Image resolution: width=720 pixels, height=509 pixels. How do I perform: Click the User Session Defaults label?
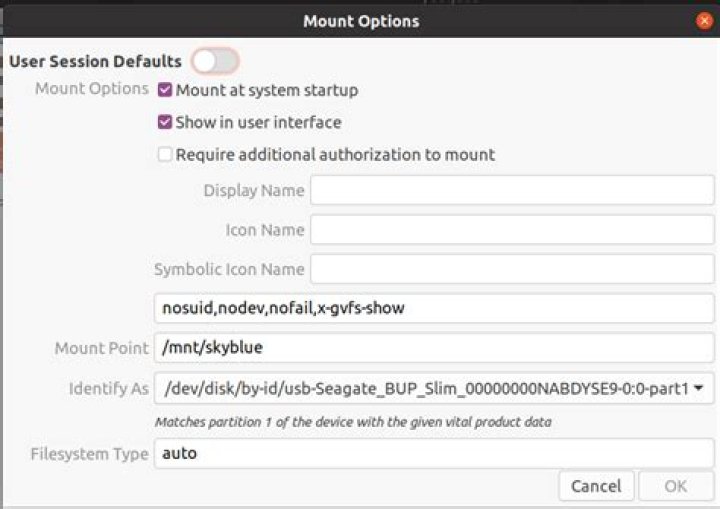click(96, 61)
